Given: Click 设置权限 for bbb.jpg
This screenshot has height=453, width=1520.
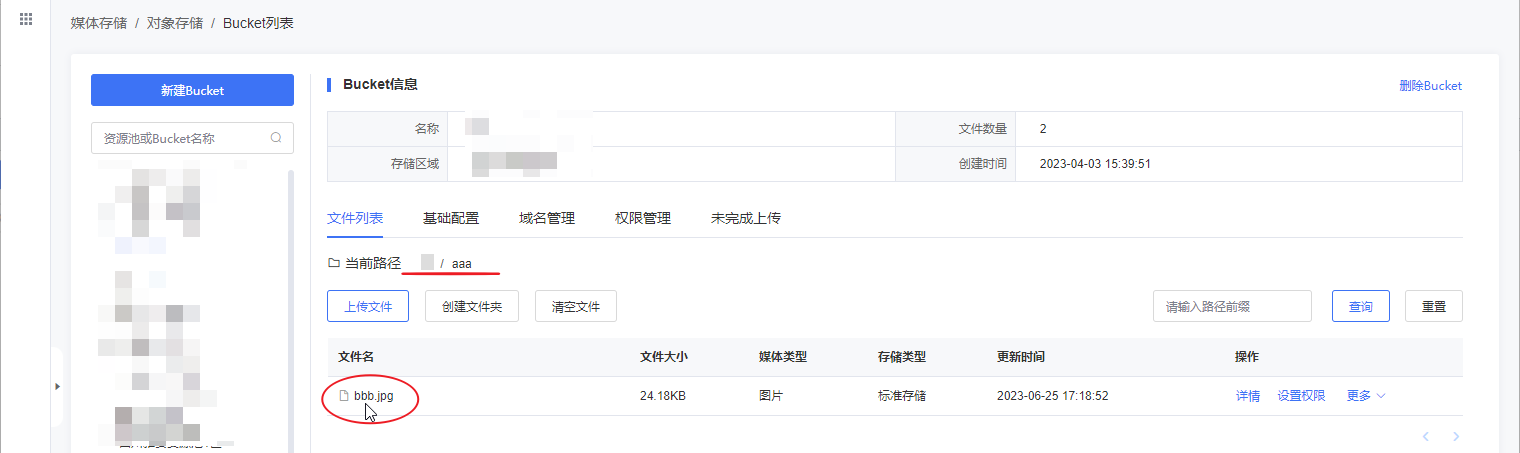Looking at the screenshot, I should click(1301, 396).
